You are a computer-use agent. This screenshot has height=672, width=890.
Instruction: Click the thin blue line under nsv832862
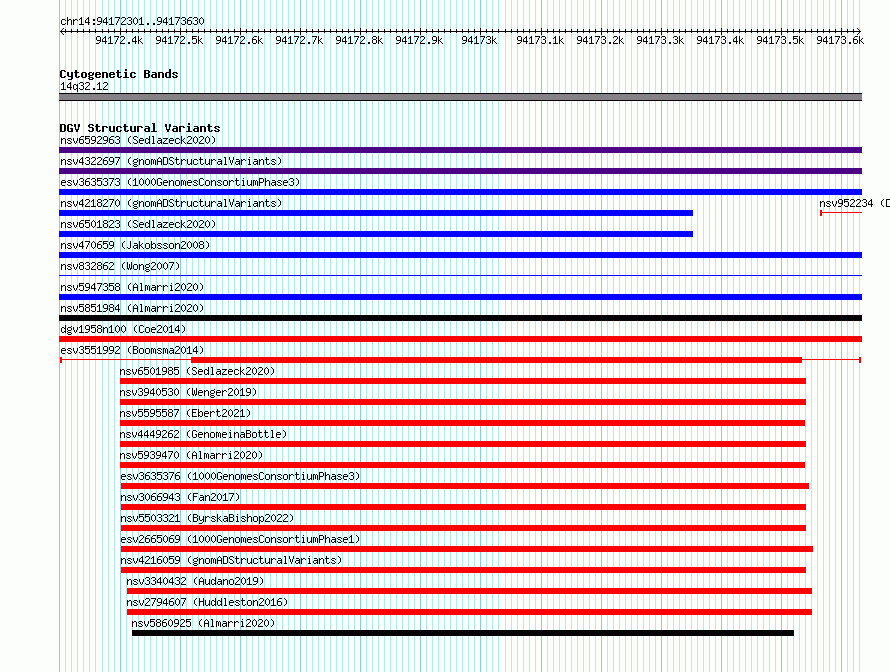tap(460, 276)
